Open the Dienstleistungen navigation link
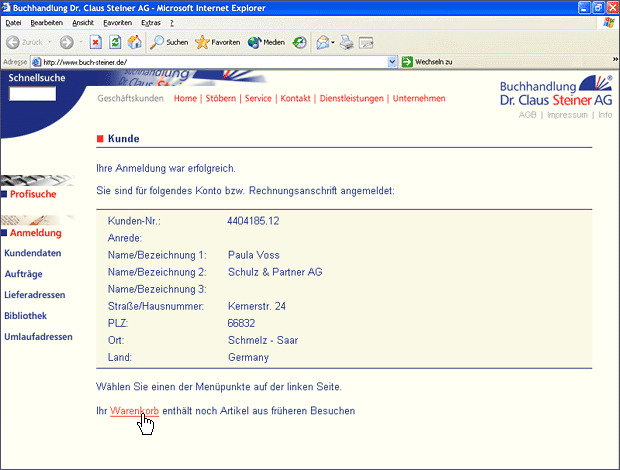The height and width of the screenshot is (470, 620). (x=352, y=98)
